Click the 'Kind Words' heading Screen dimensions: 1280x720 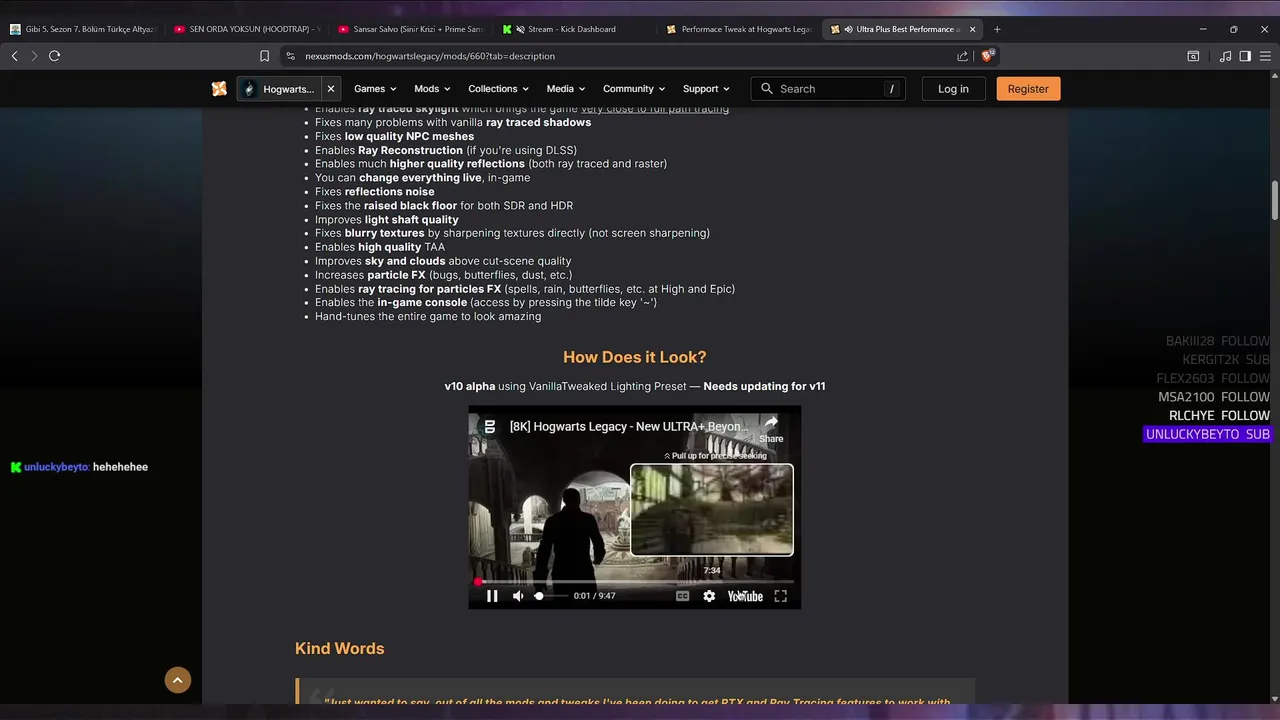click(x=339, y=648)
